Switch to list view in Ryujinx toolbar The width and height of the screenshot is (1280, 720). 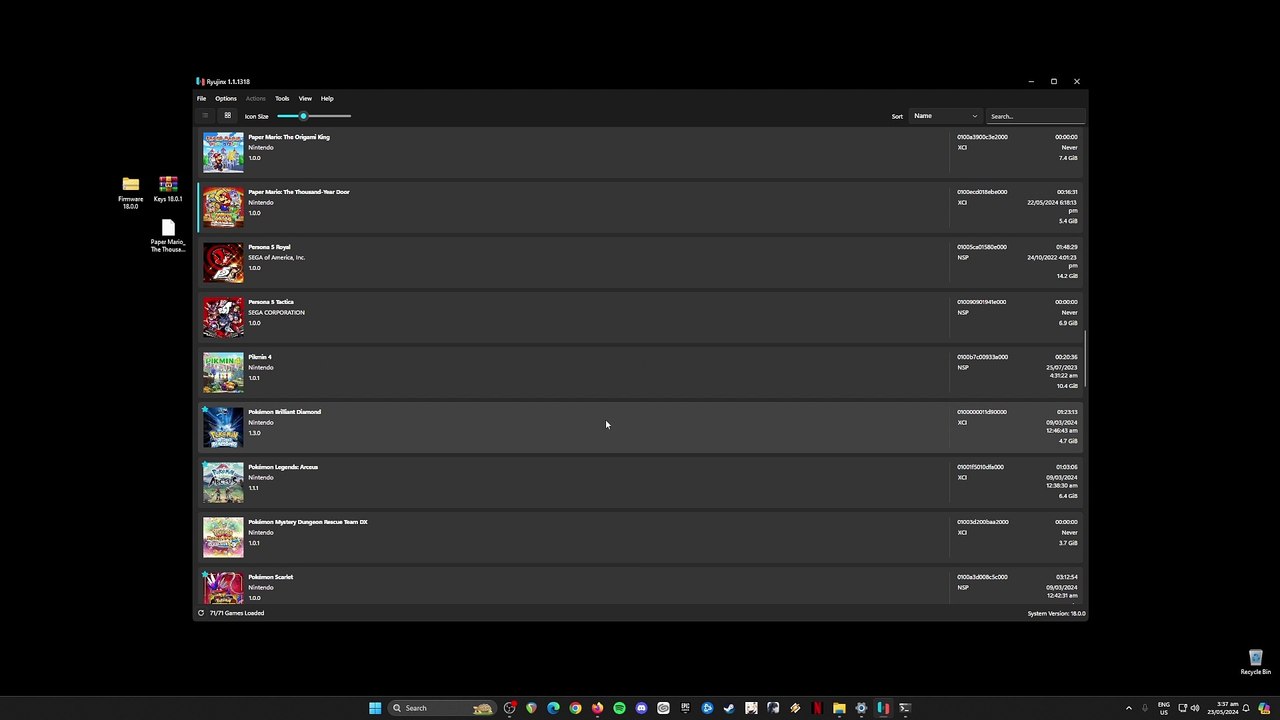(205, 116)
